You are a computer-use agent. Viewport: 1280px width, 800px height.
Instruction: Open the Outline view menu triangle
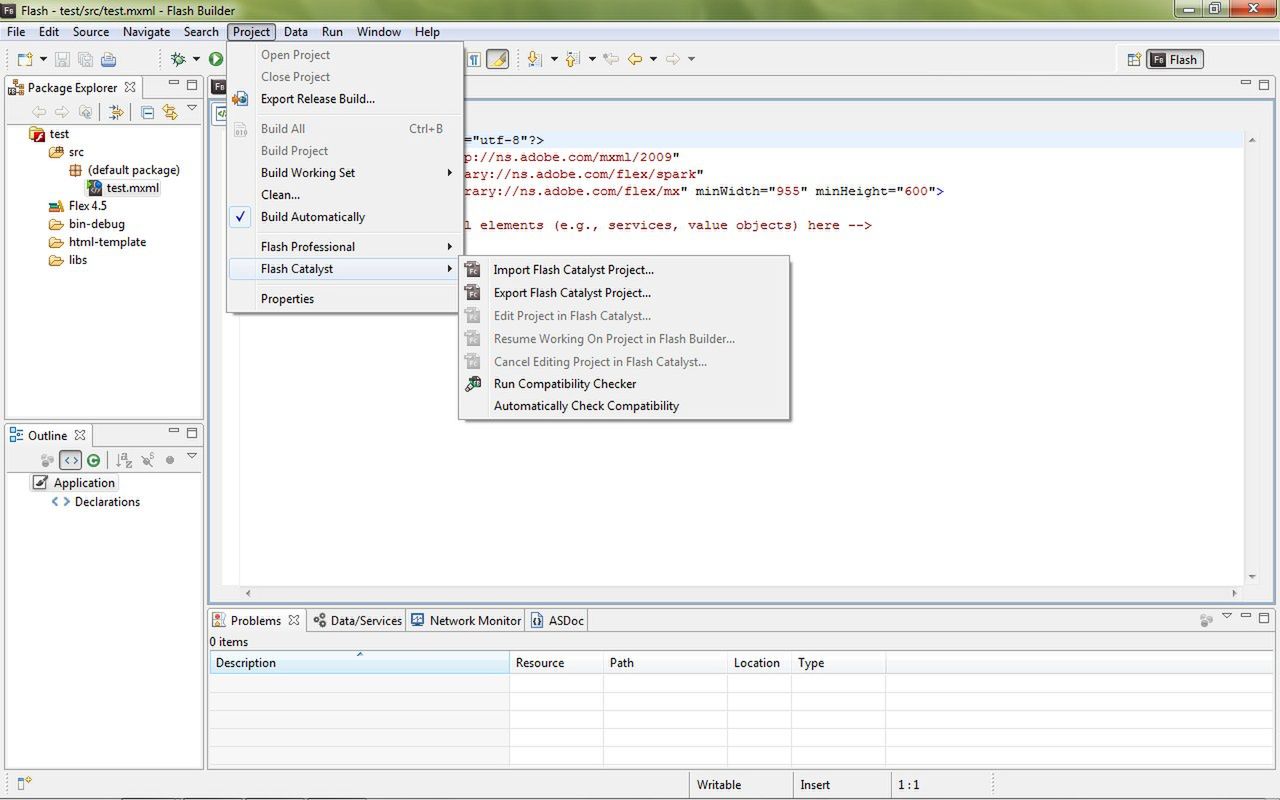192,457
